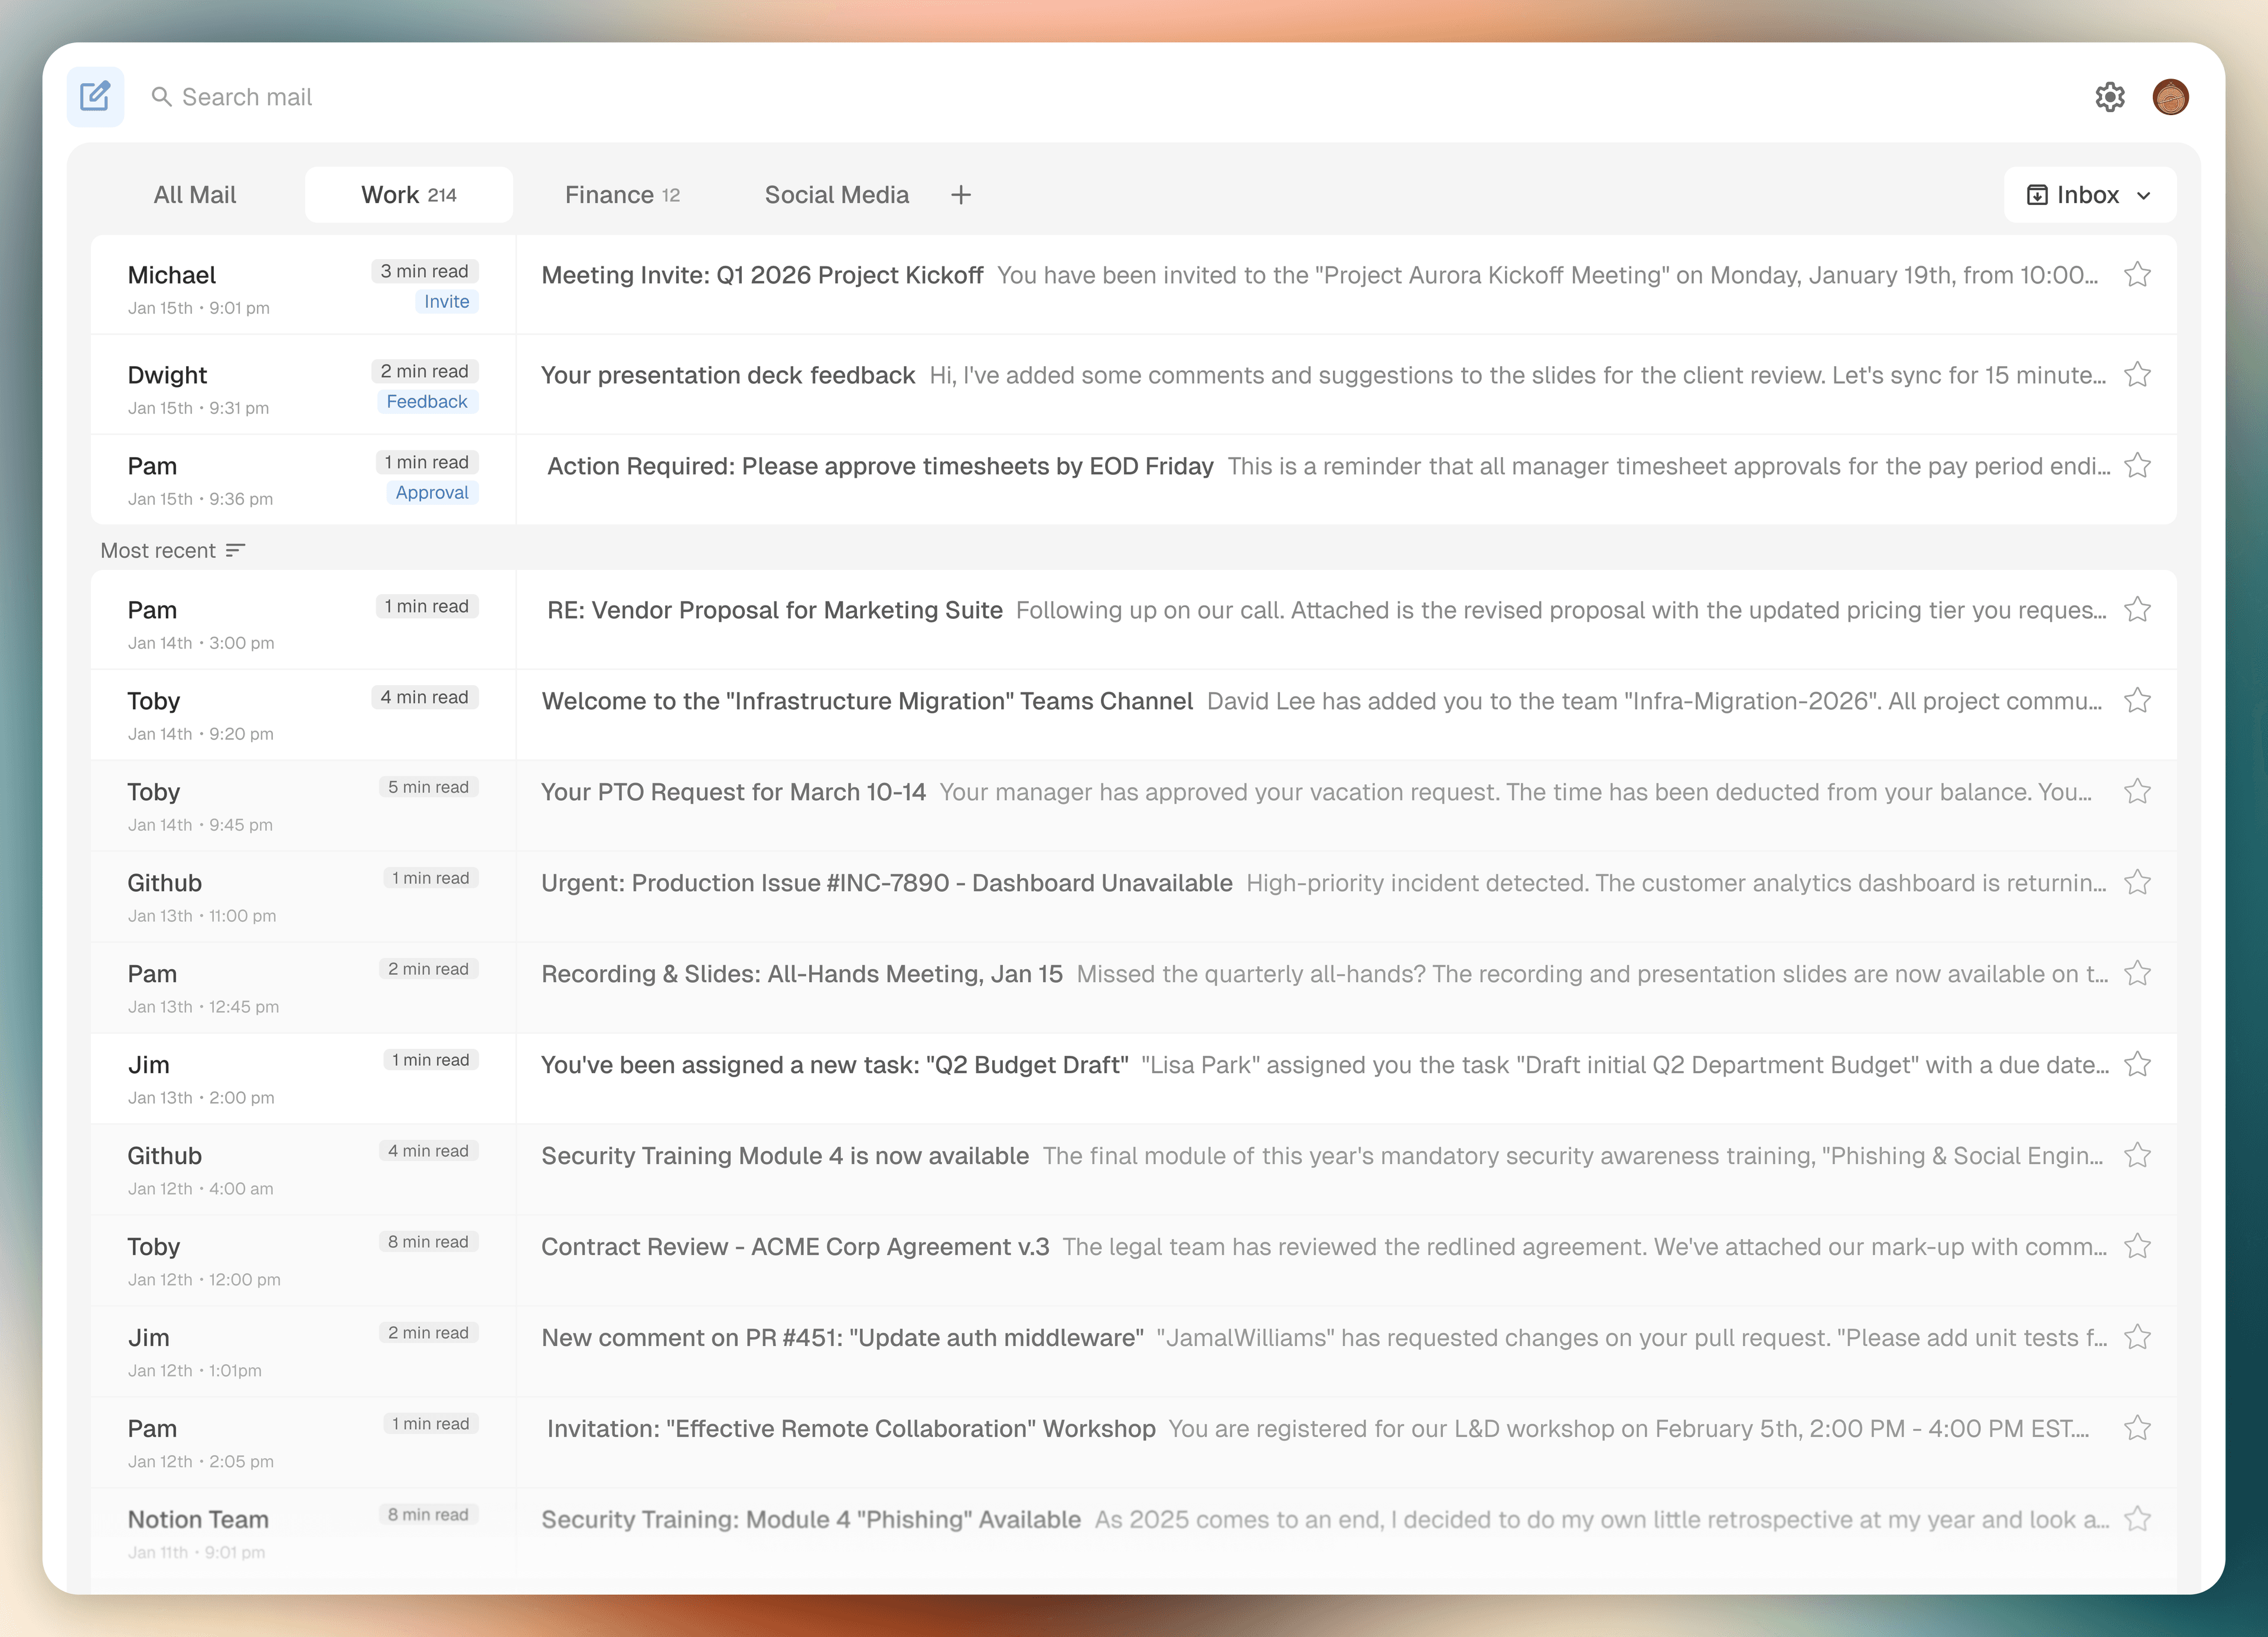Star the Contract Review ACME Corp email
Viewport: 2268px width, 1637px height.
[2137, 1247]
